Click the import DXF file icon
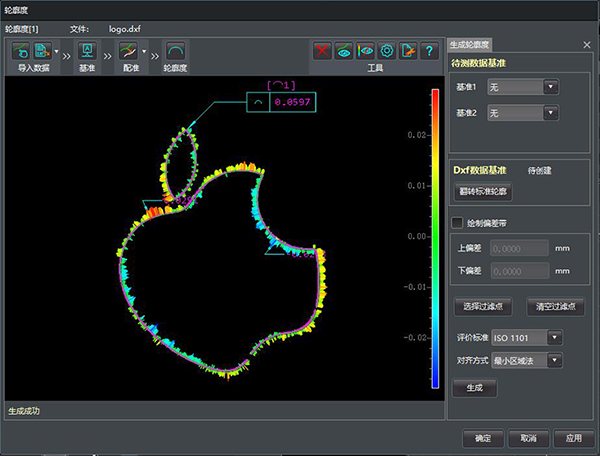Screen dimensions: 600x456 coord(42,51)
